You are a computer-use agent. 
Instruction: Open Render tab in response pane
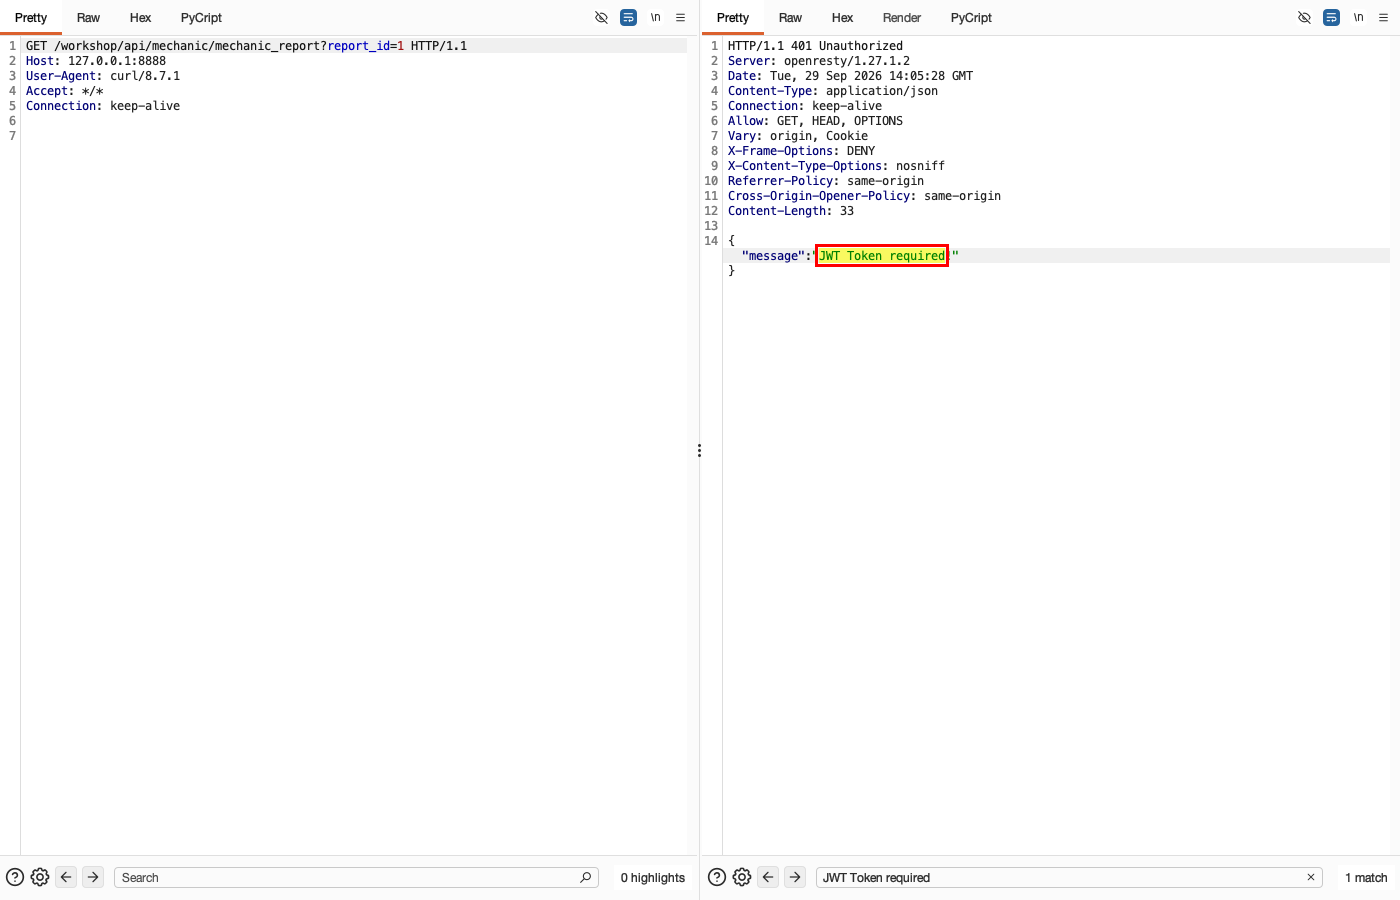(902, 18)
